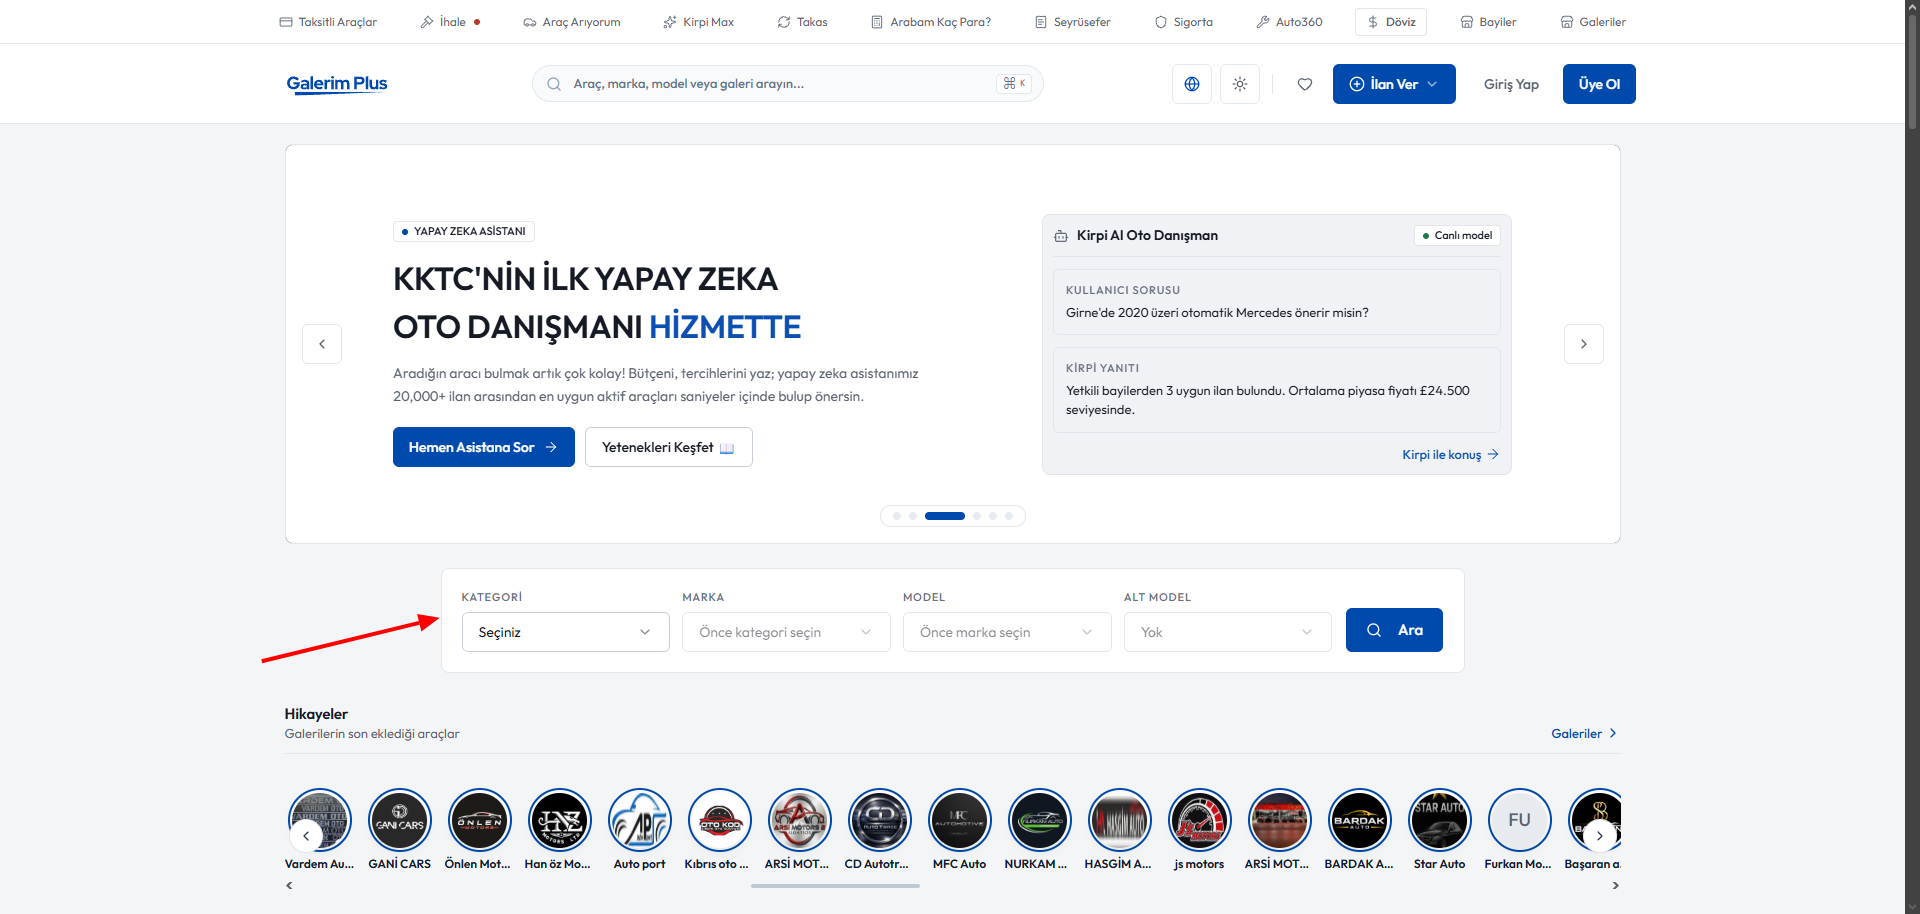Advance stories with right arrow
Viewport: 1920px width, 914px height.
pos(1600,836)
